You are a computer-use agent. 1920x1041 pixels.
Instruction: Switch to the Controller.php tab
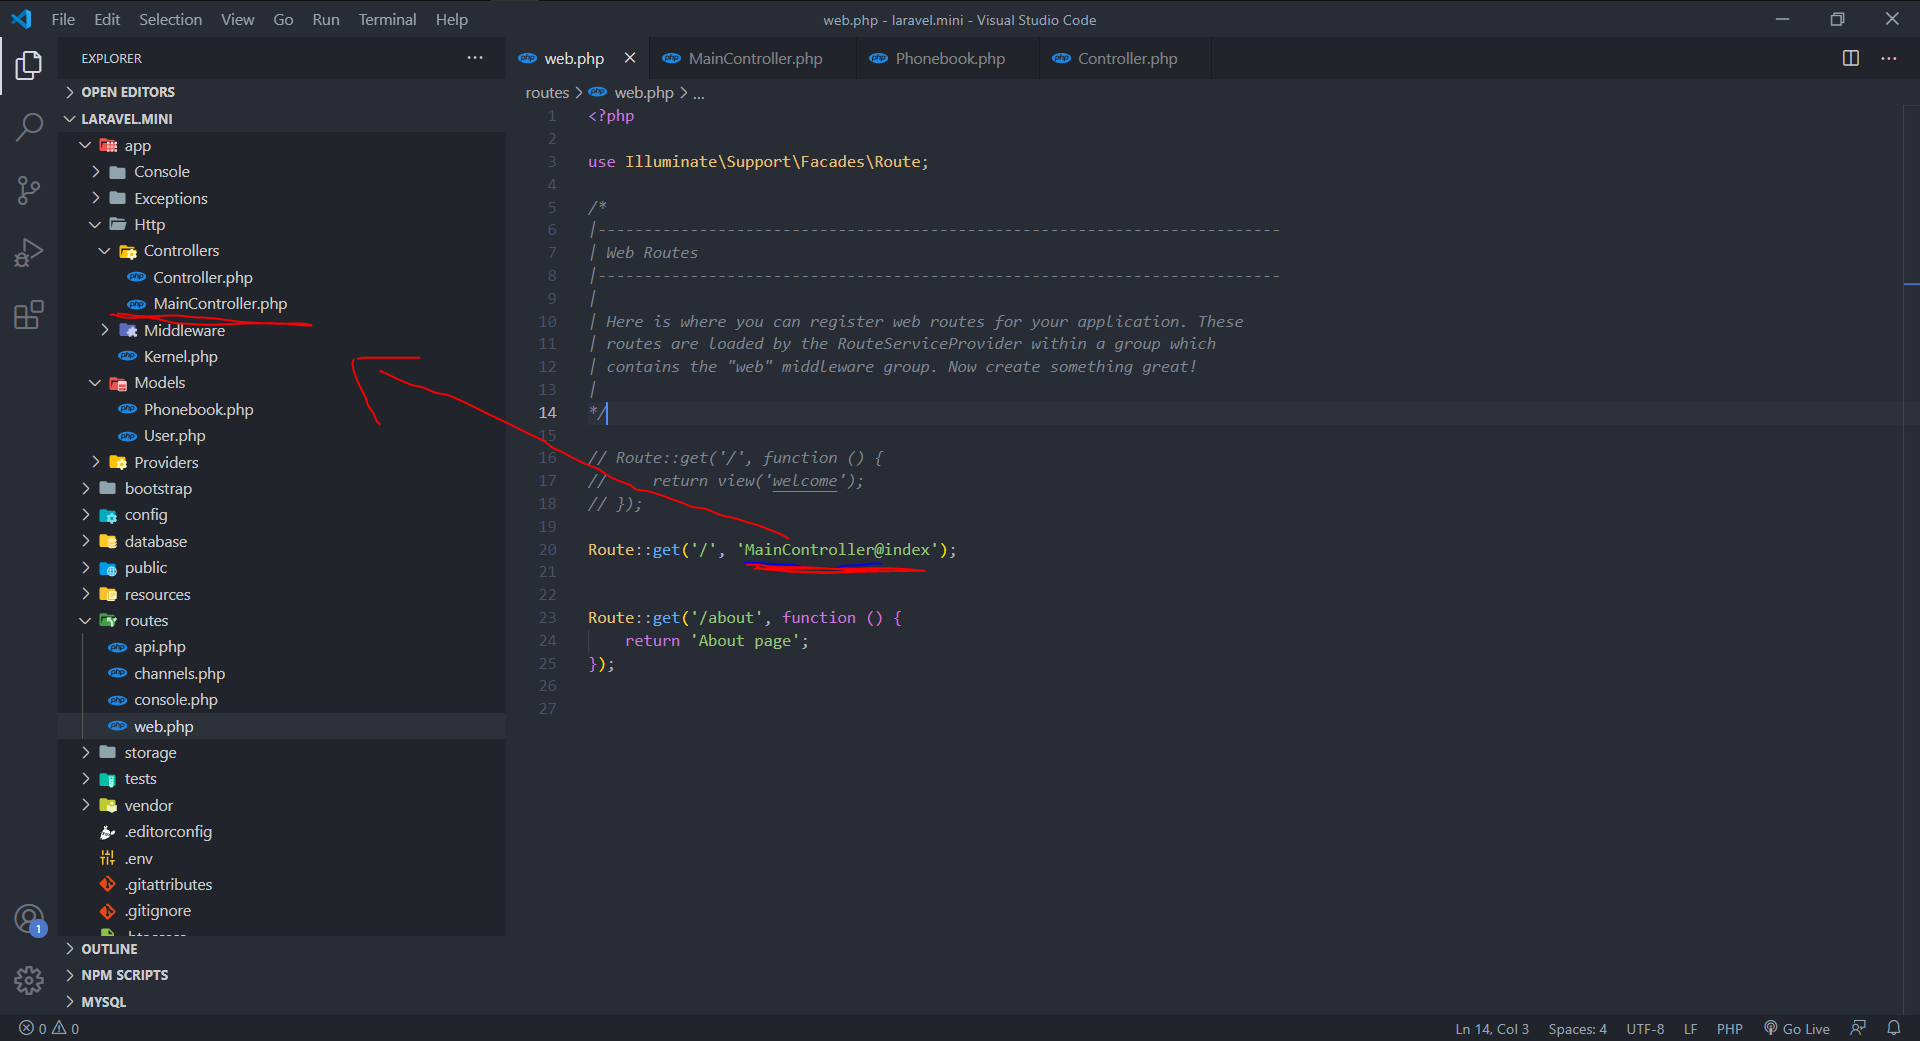coord(1125,58)
